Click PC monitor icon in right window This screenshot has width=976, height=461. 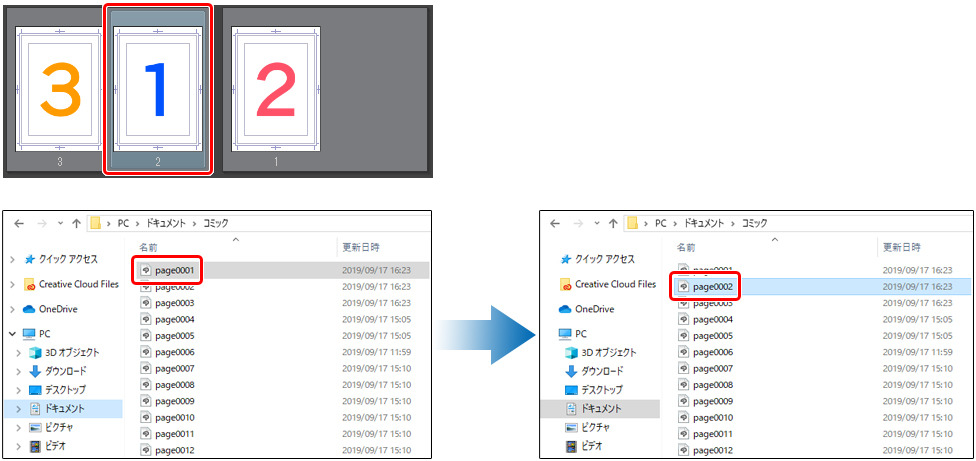point(565,334)
